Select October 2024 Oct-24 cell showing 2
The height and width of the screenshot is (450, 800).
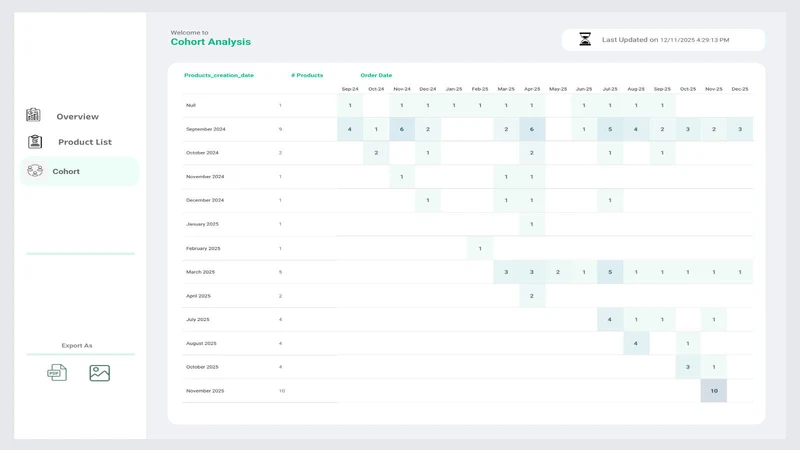click(x=376, y=153)
